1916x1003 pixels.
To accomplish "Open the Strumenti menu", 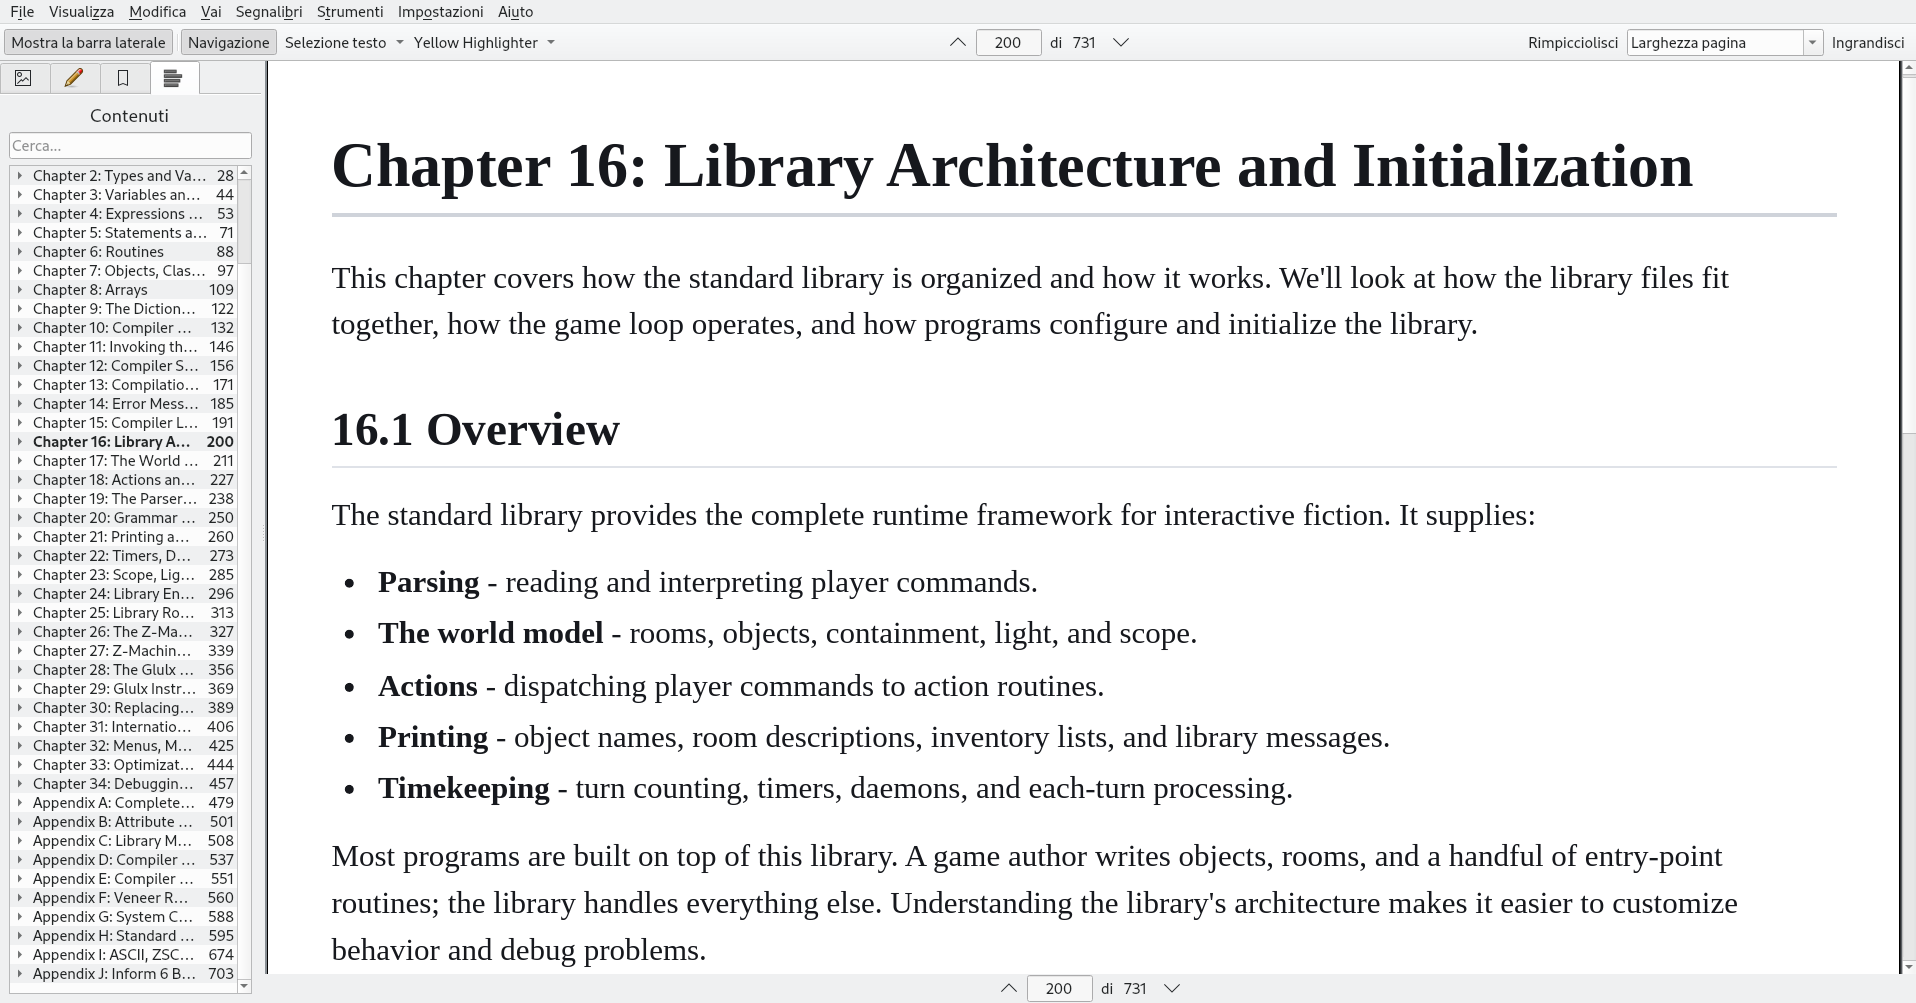I will 350,12.
